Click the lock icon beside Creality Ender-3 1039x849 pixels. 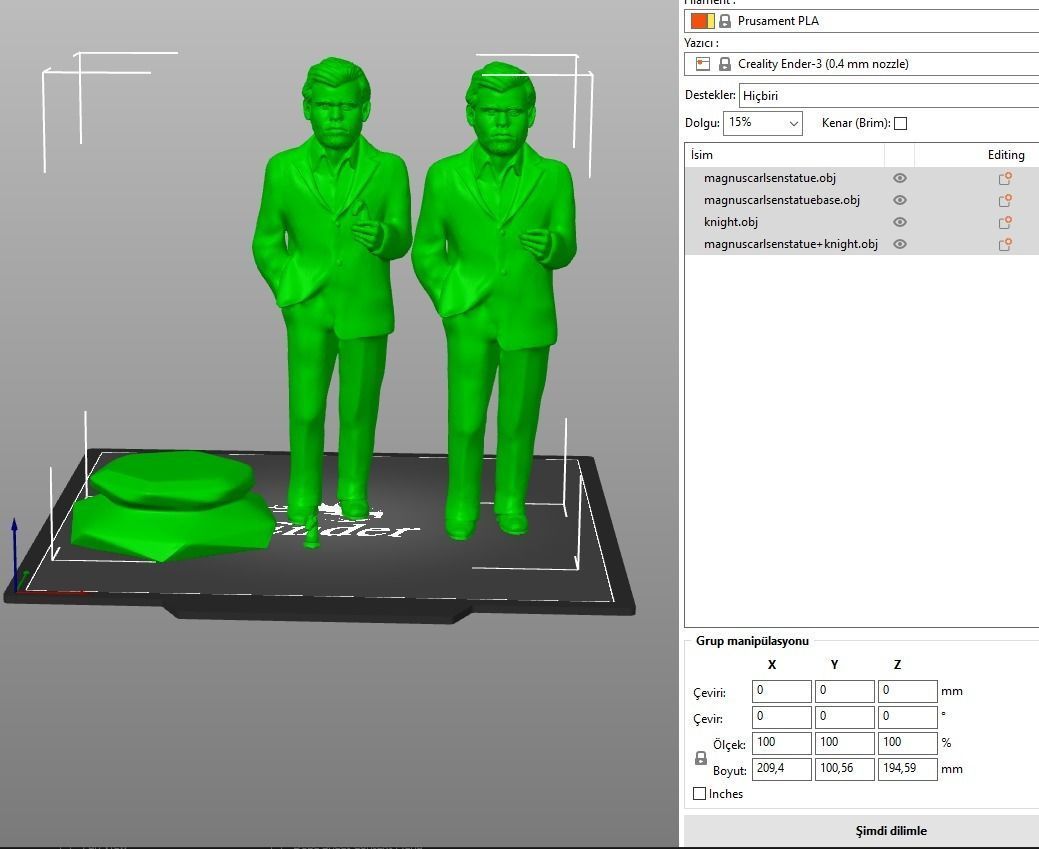pyautogui.click(x=725, y=64)
